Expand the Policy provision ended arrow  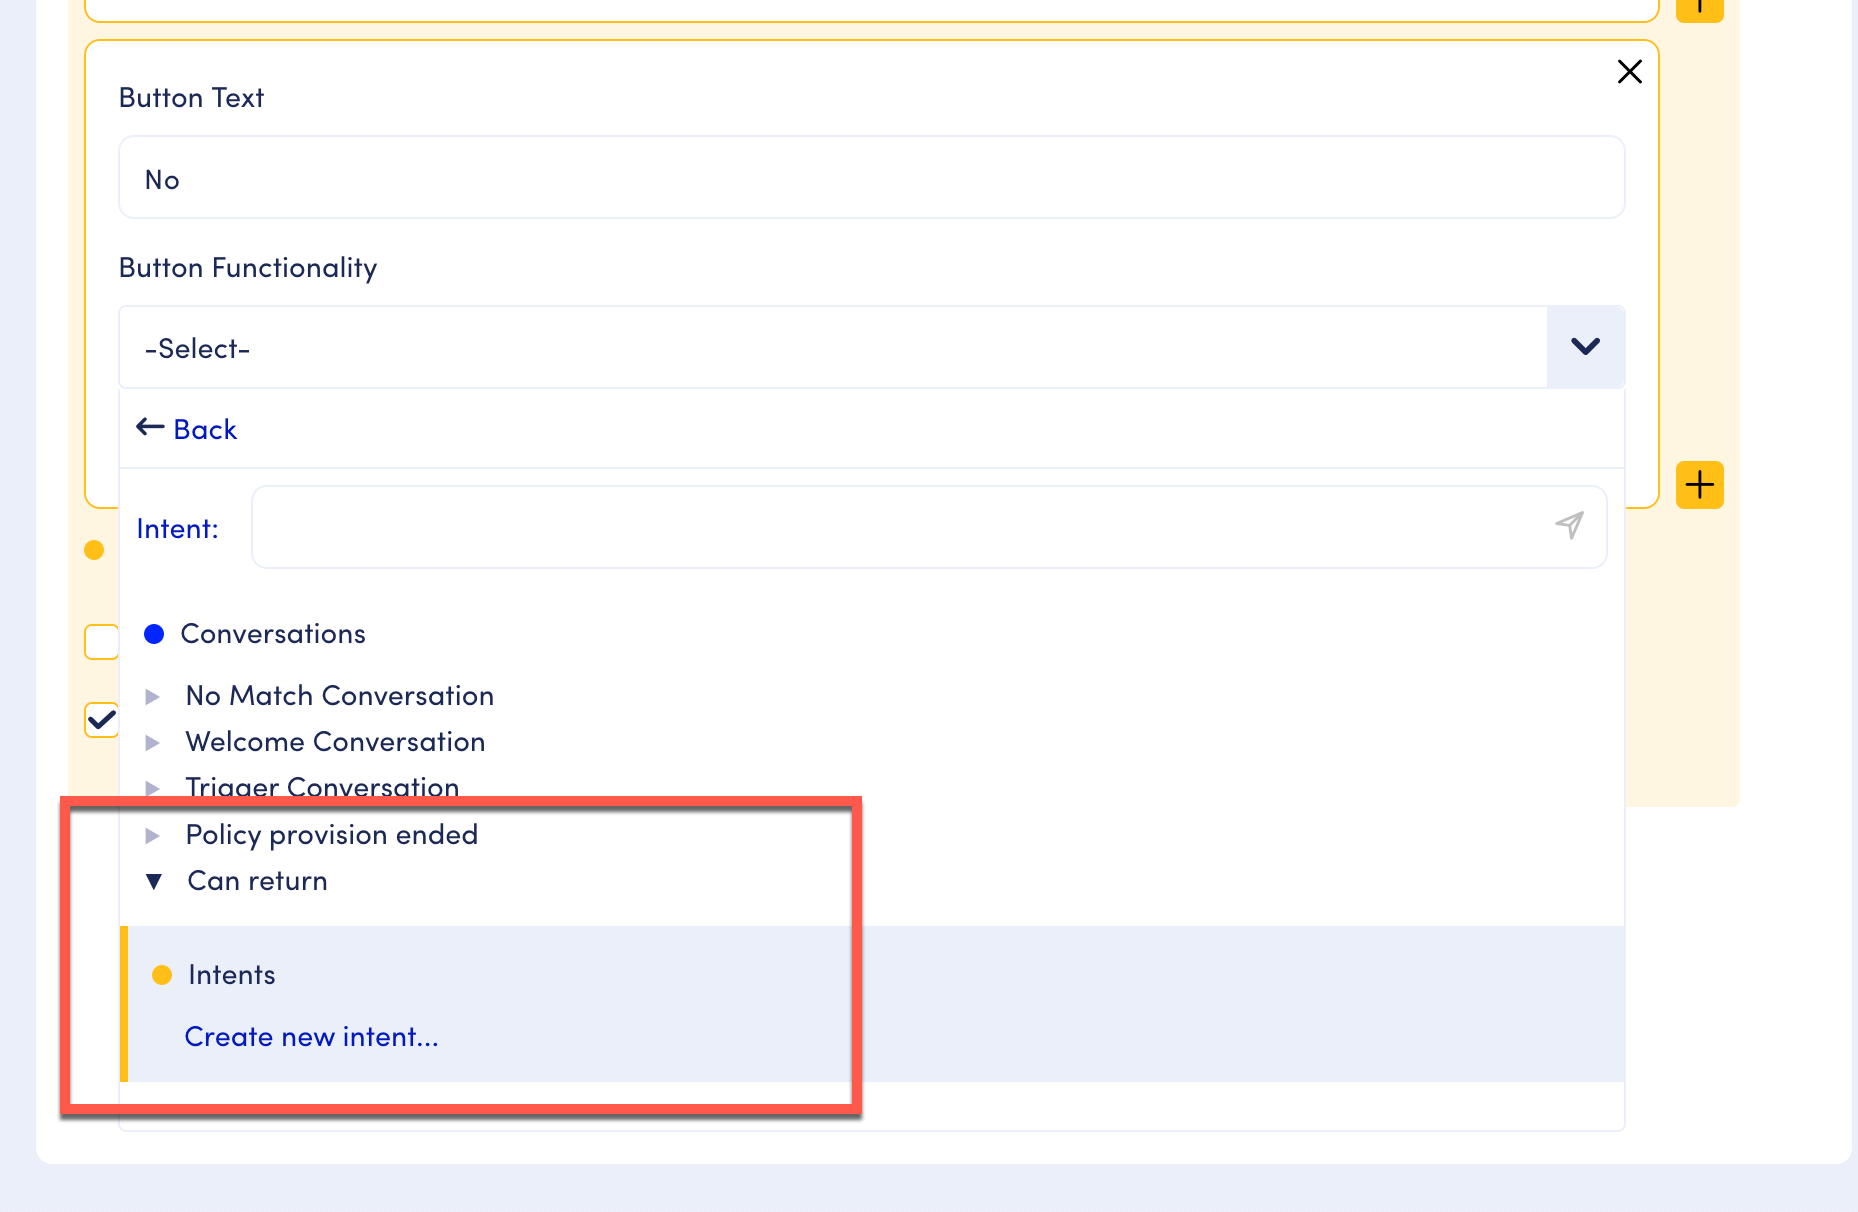(x=153, y=836)
